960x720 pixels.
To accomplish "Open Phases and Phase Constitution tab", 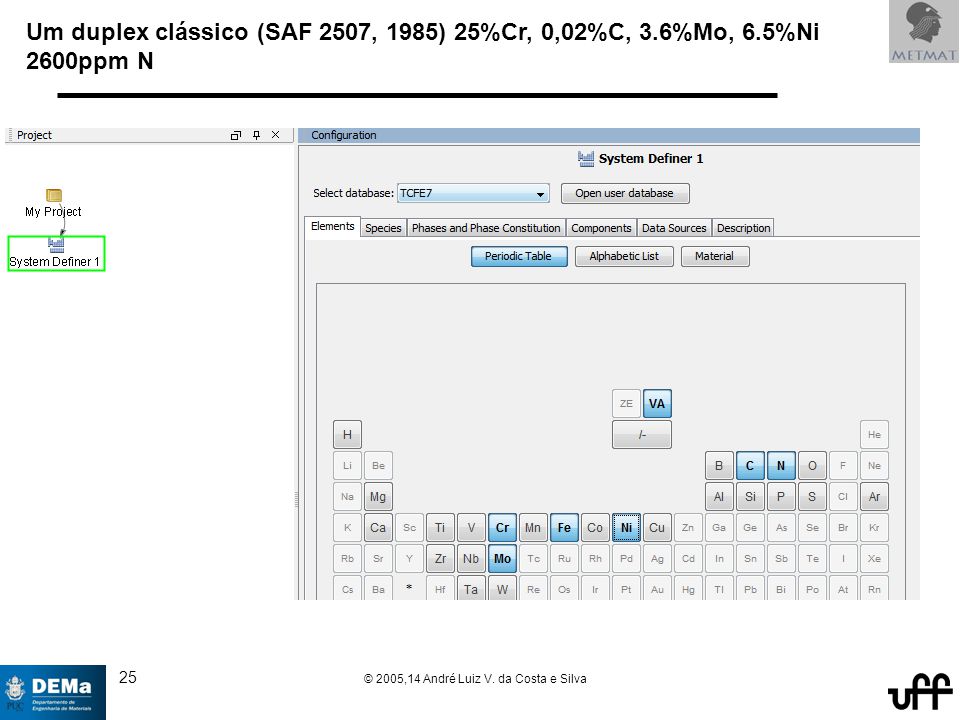I will point(486,228).
